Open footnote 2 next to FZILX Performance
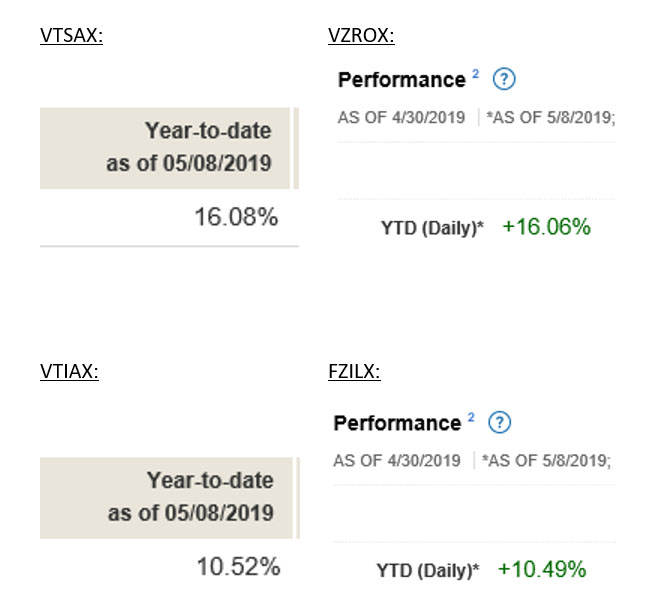Viewport: 646px width, 616px height. [468, 417]
